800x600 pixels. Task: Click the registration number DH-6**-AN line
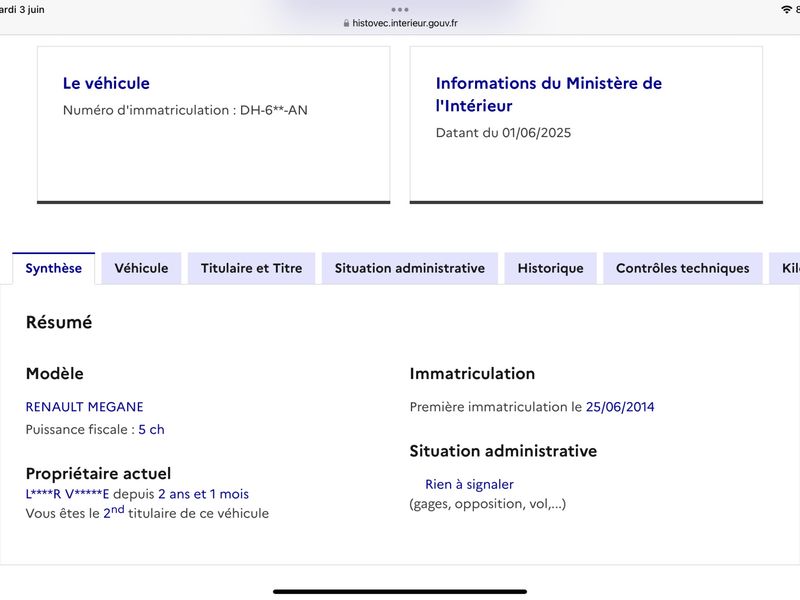[x=185, y=110]
